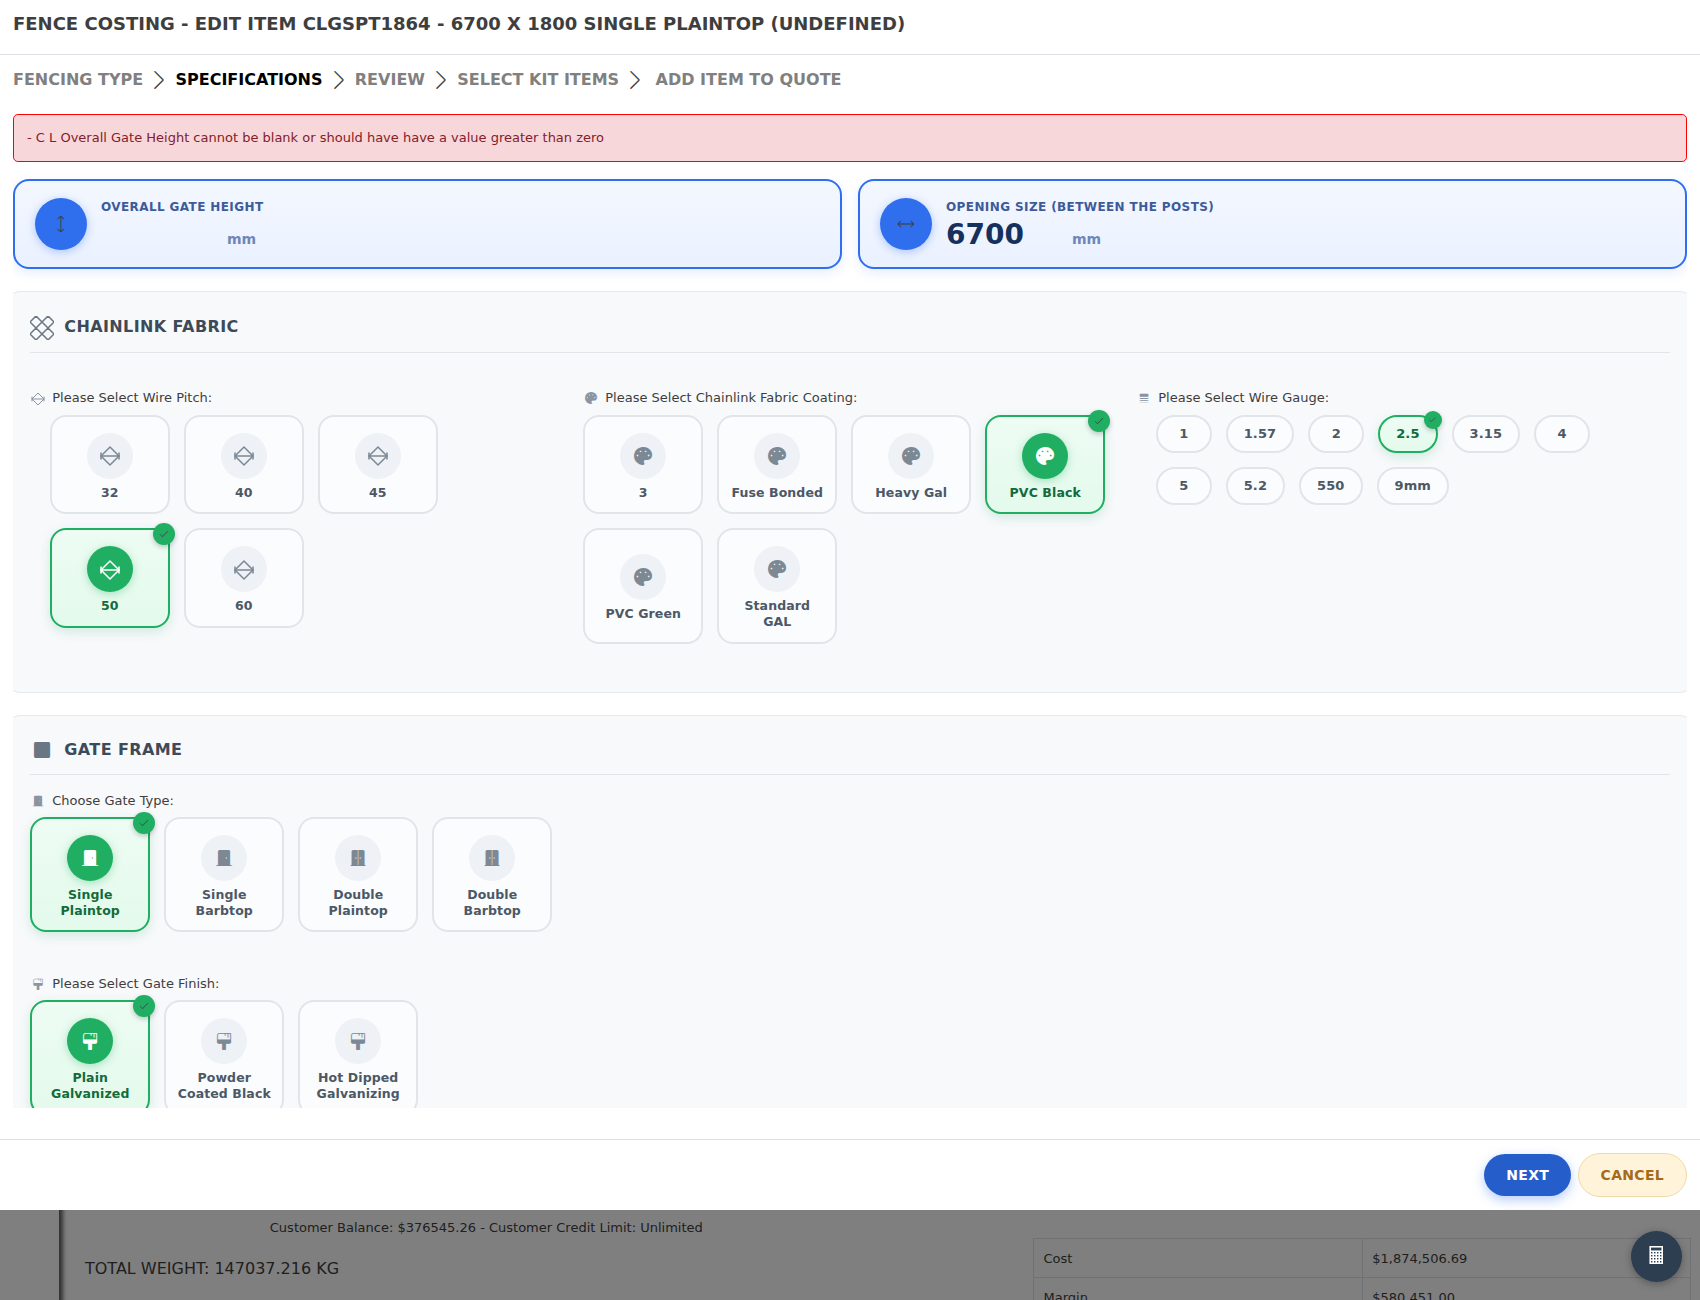1700x1300 pixels.
Task: Choose the 45 wire pitch option
Action: tap(378, 465)
